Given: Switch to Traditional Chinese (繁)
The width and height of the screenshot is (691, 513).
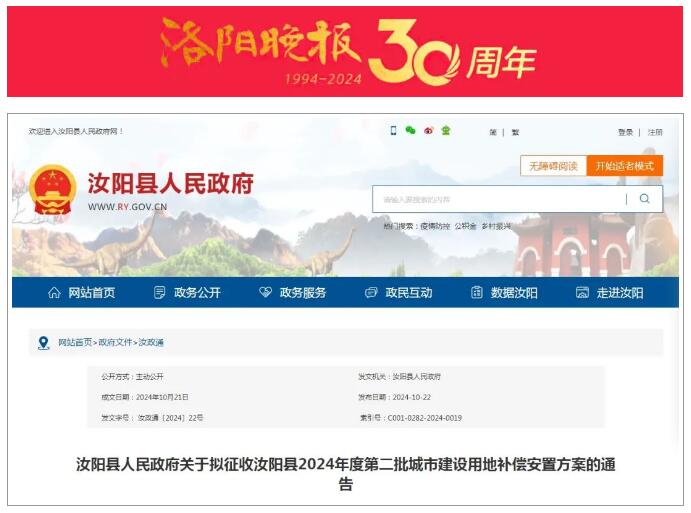Looking at the screenshot, I should [x=515, y=132].
